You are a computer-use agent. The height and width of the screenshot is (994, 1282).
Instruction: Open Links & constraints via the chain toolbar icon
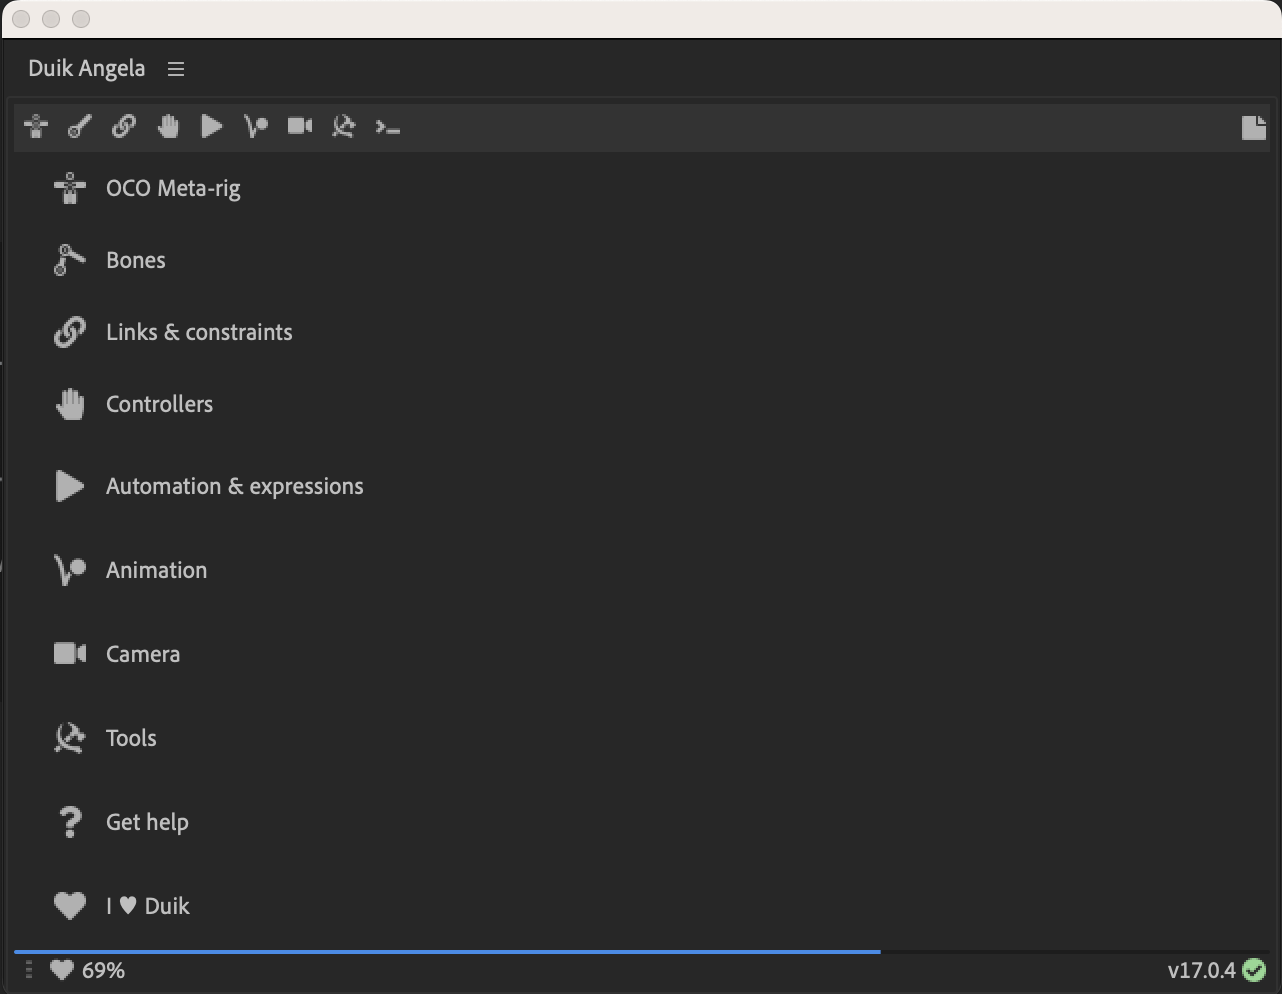point(124,126)
